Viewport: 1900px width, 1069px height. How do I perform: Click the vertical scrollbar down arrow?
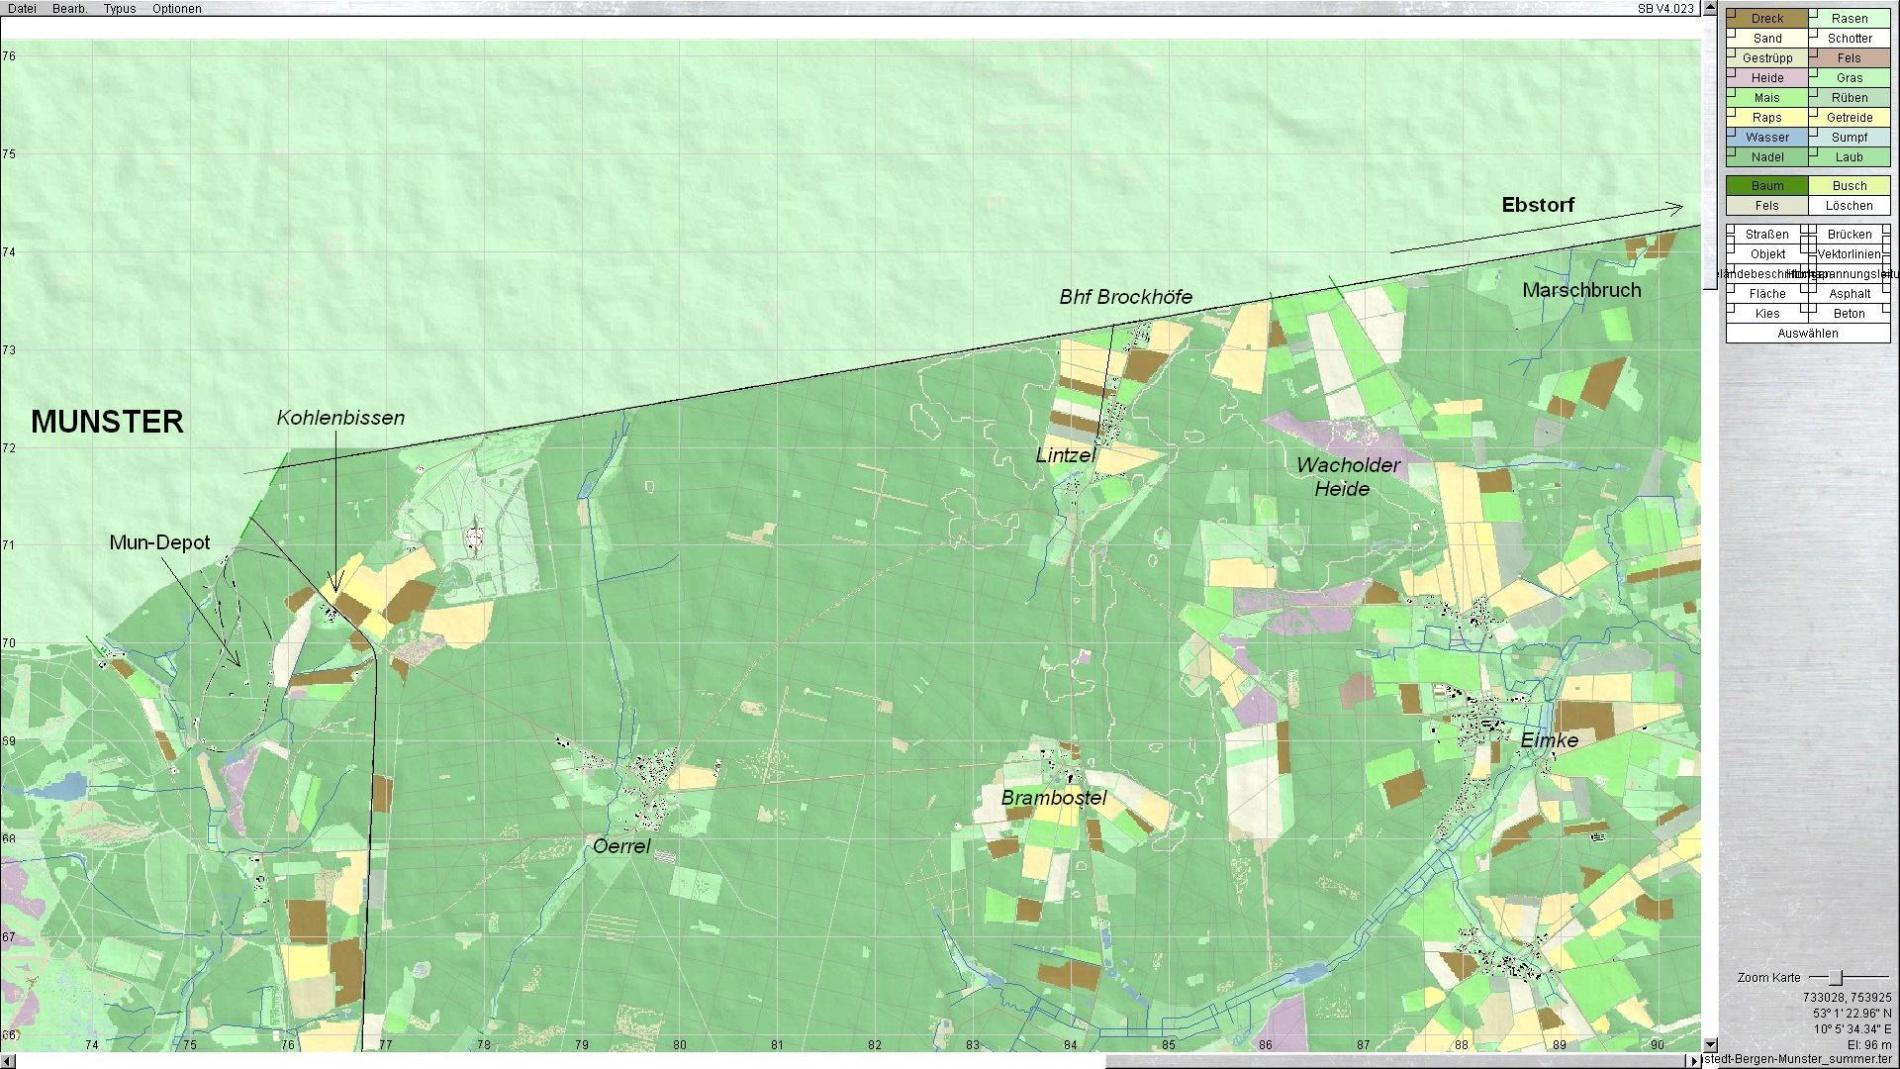(x=1710, y=1044)
